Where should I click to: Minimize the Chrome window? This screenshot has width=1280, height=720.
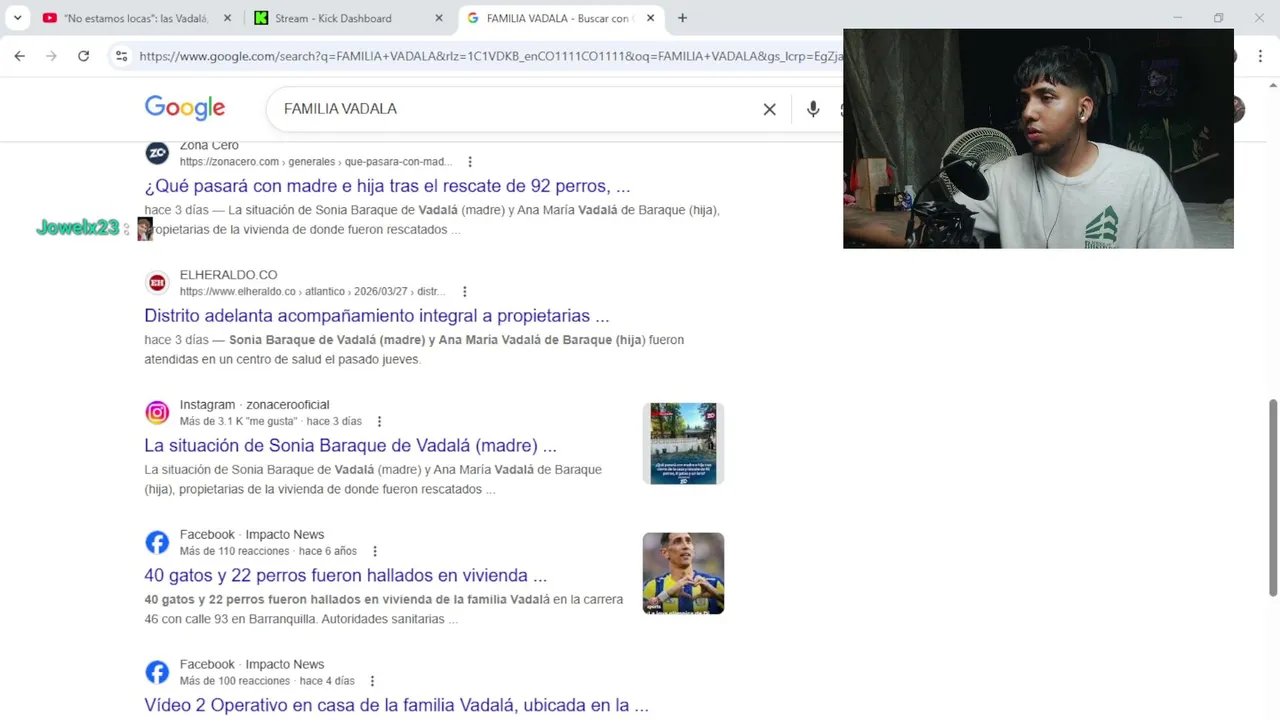[1177, 18]
